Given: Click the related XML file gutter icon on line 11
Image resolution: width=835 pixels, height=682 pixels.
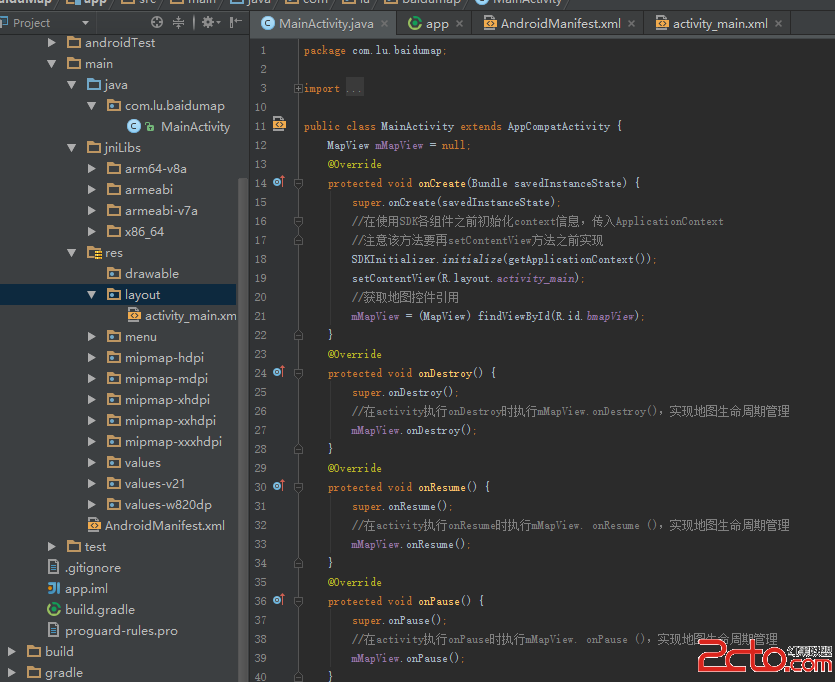Looking at the screenshot, I should coord(279,126).
